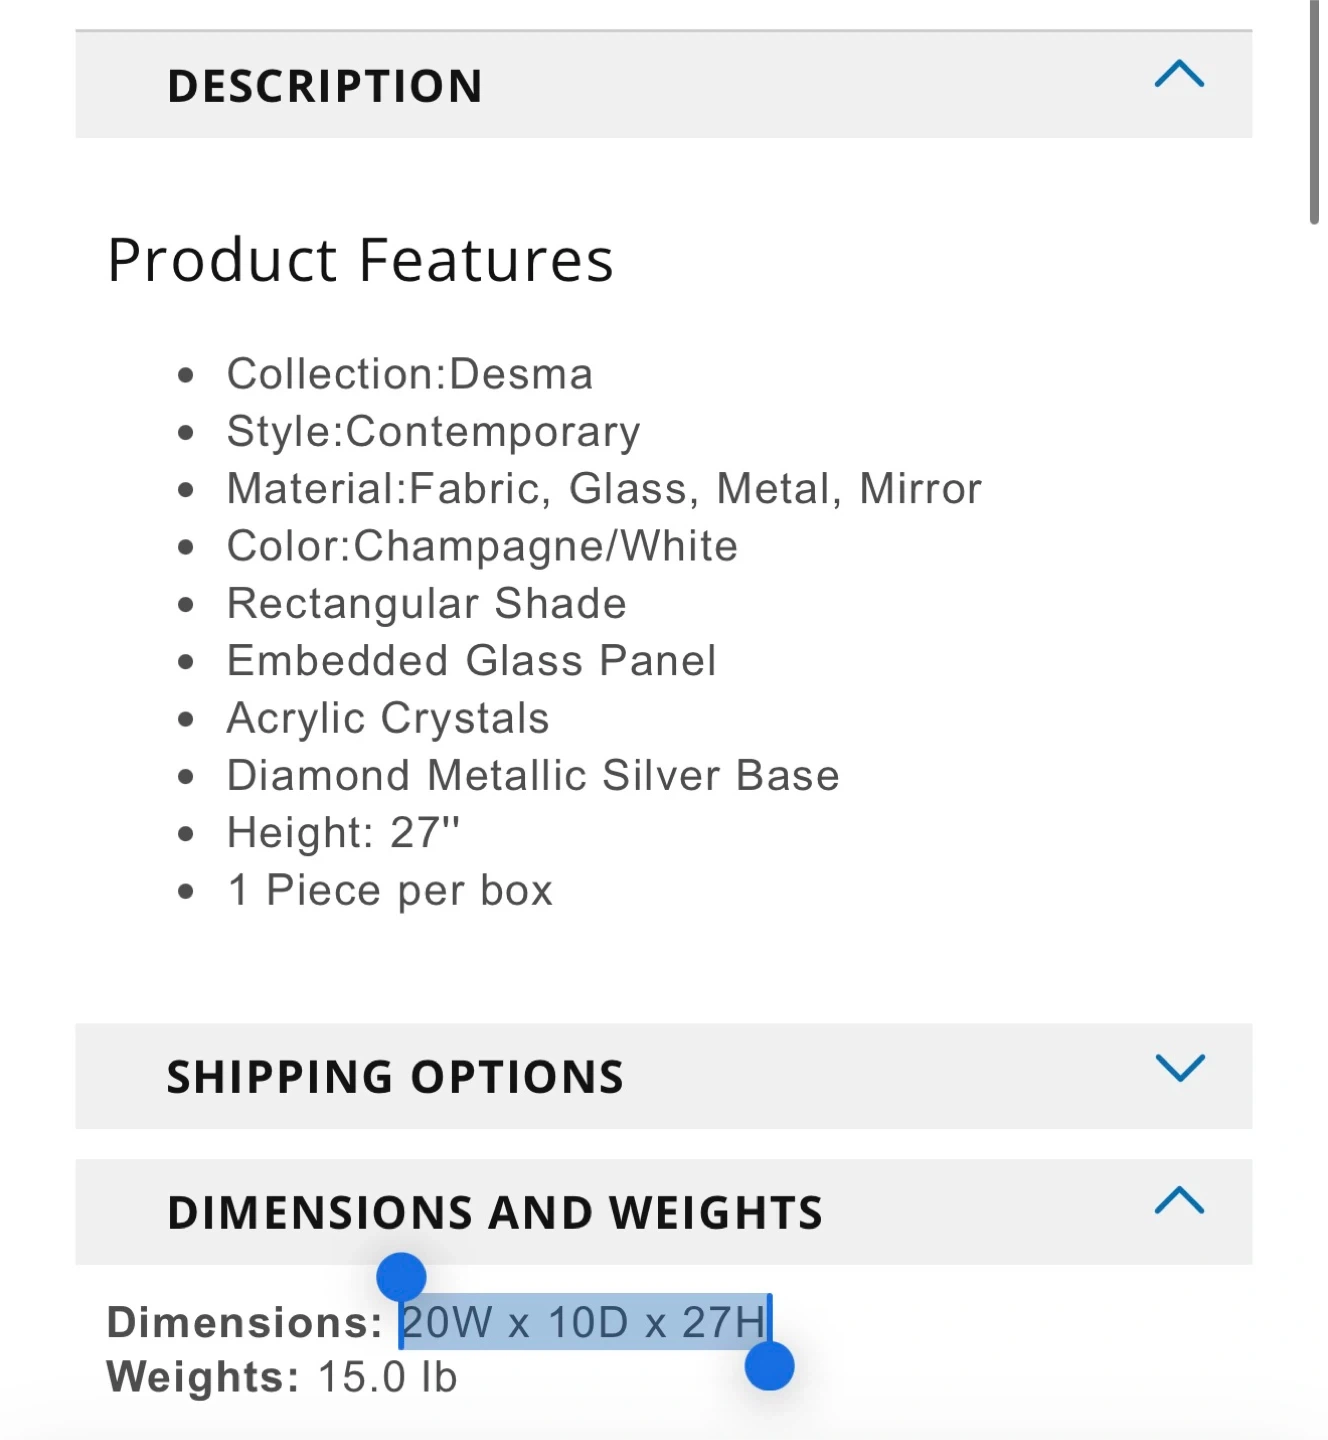
Task: Expand the SHIPPING OPTIONS heading label
Action: pos(395,1077)
